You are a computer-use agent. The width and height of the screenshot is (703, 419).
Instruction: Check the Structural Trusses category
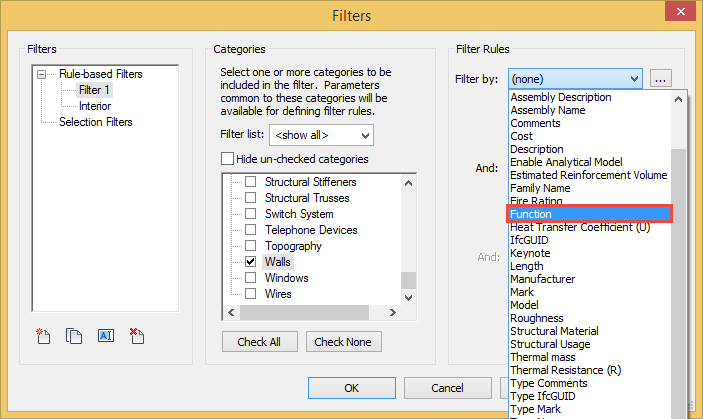click(x=251, y=198)
